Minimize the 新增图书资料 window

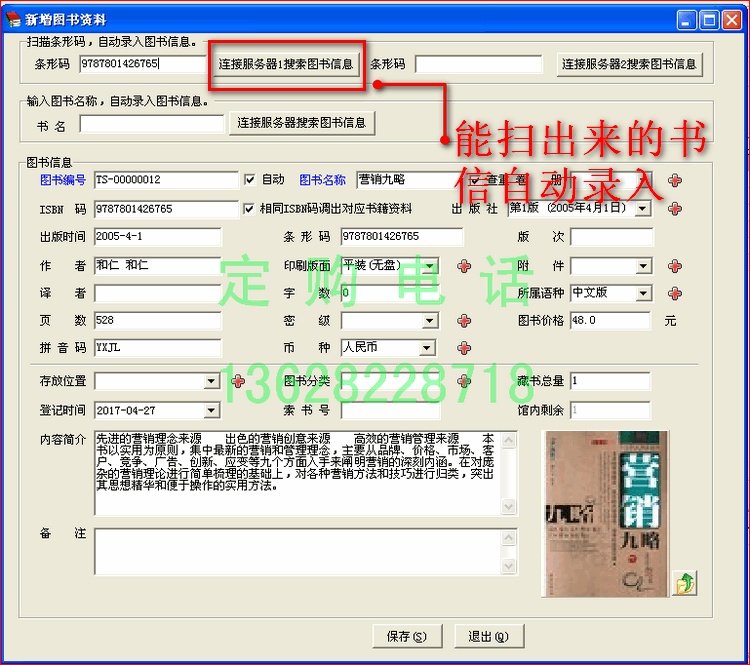point(687,20)
